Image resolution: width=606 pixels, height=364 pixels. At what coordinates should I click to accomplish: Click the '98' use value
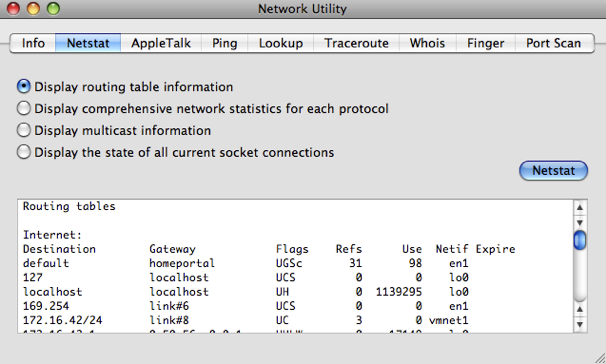tap(415, 263)
